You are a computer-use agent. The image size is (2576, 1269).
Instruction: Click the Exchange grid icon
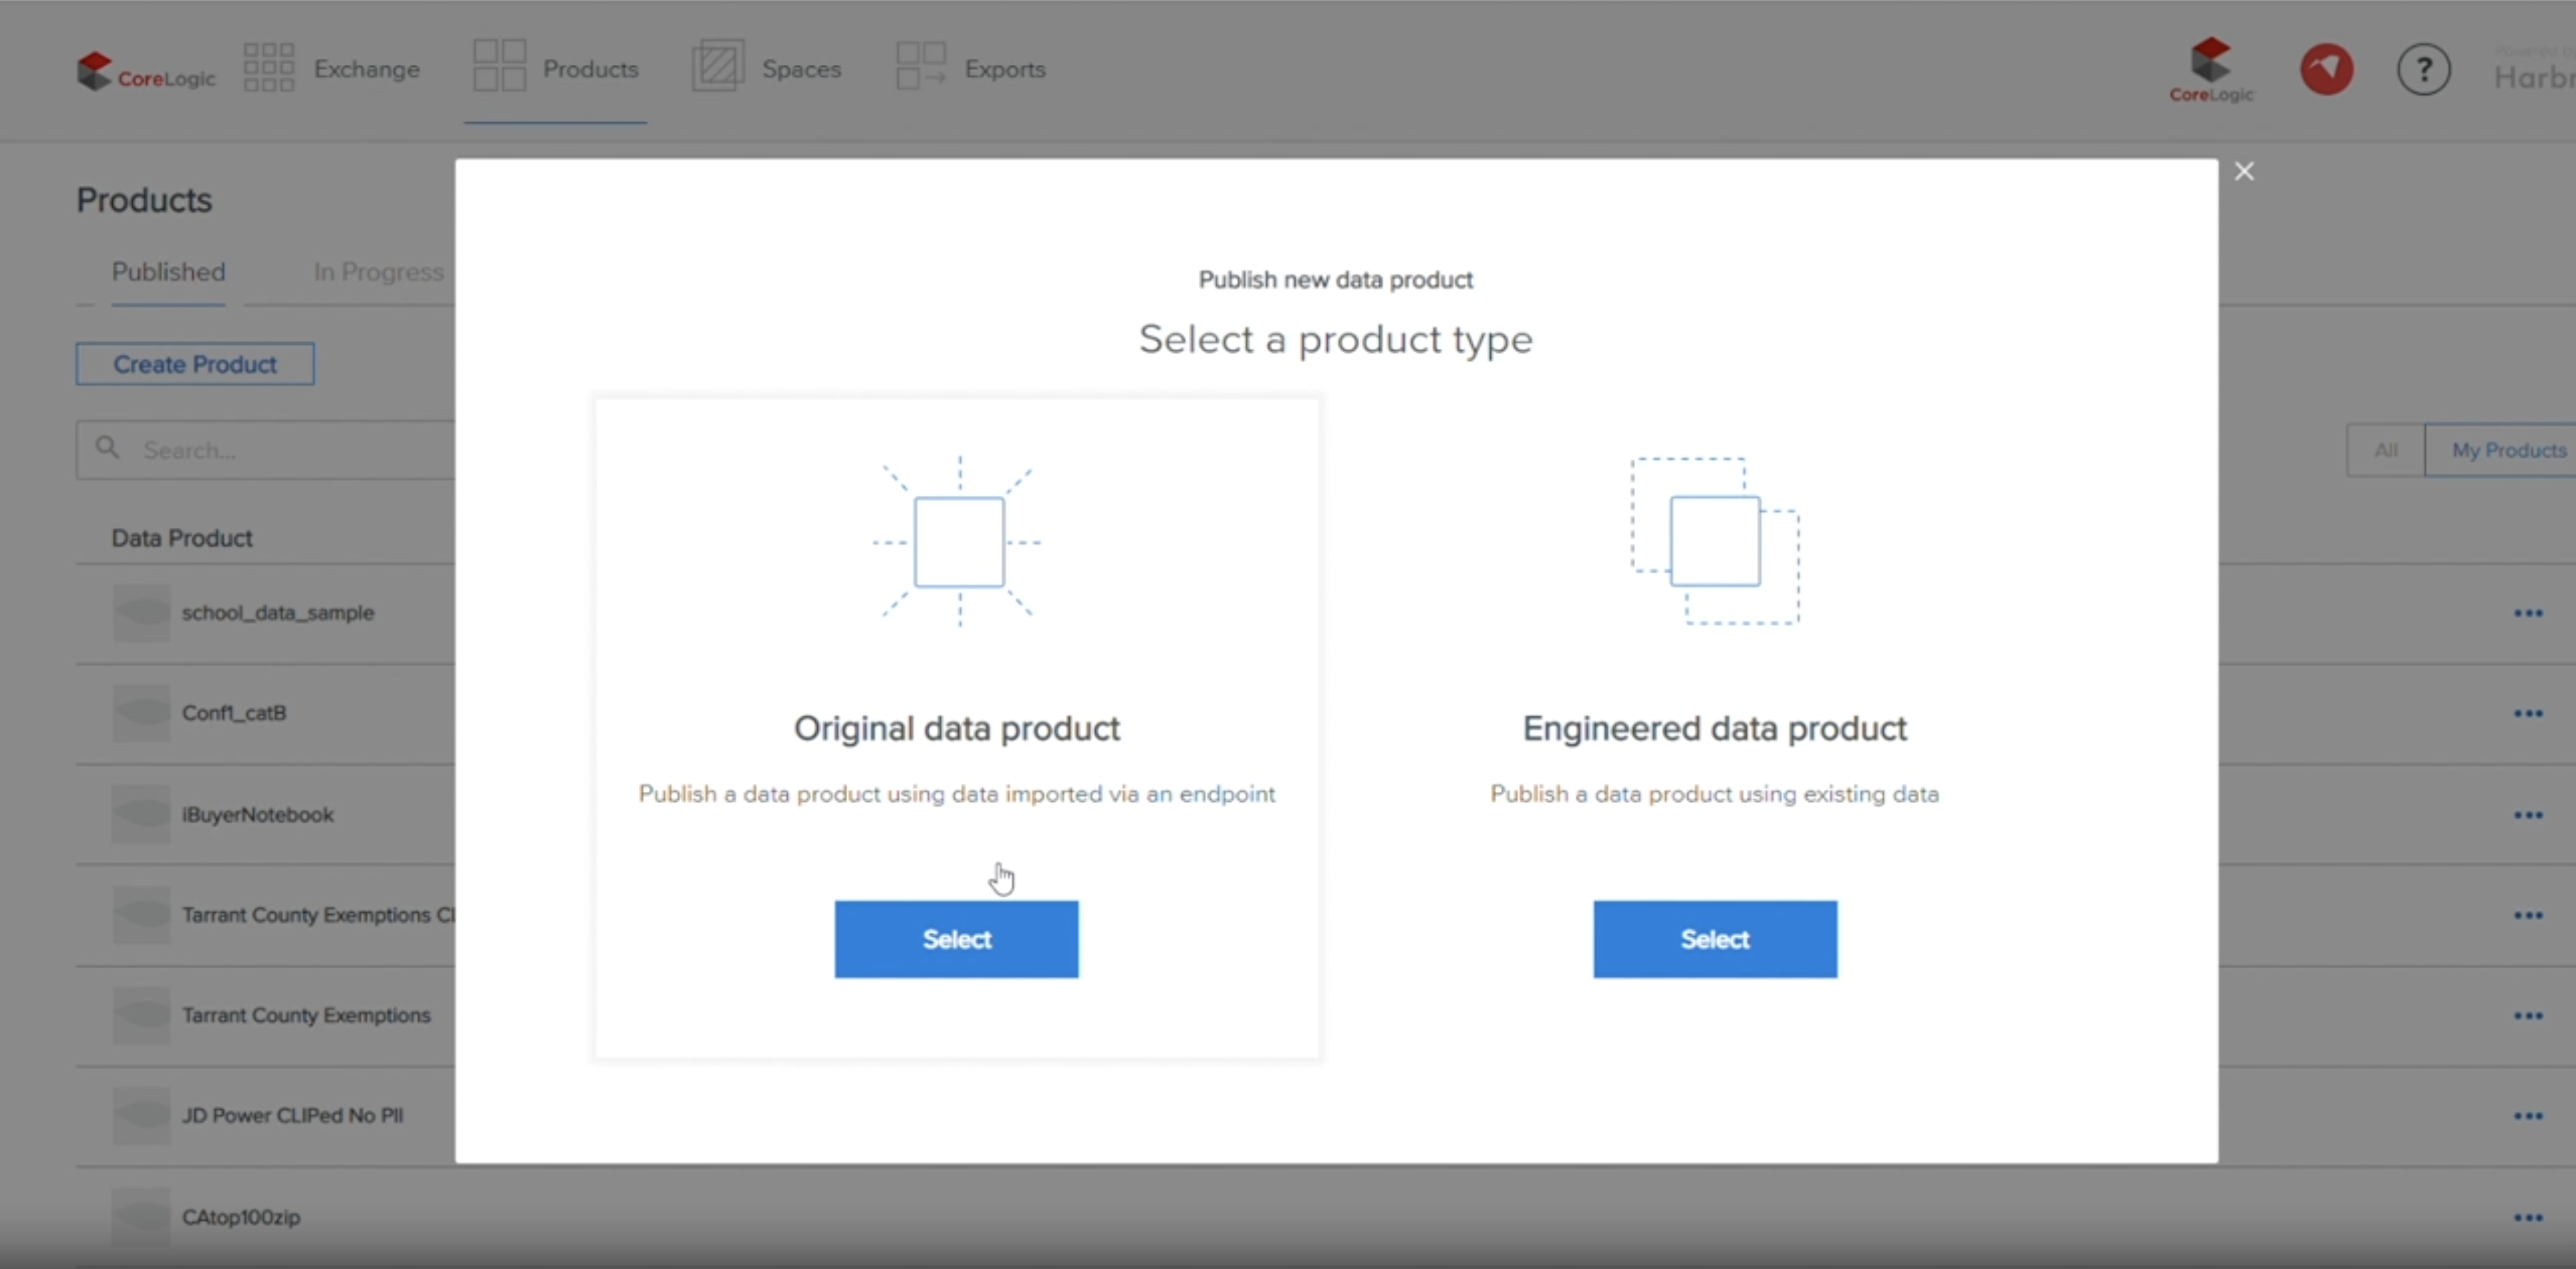coord(268,67)
